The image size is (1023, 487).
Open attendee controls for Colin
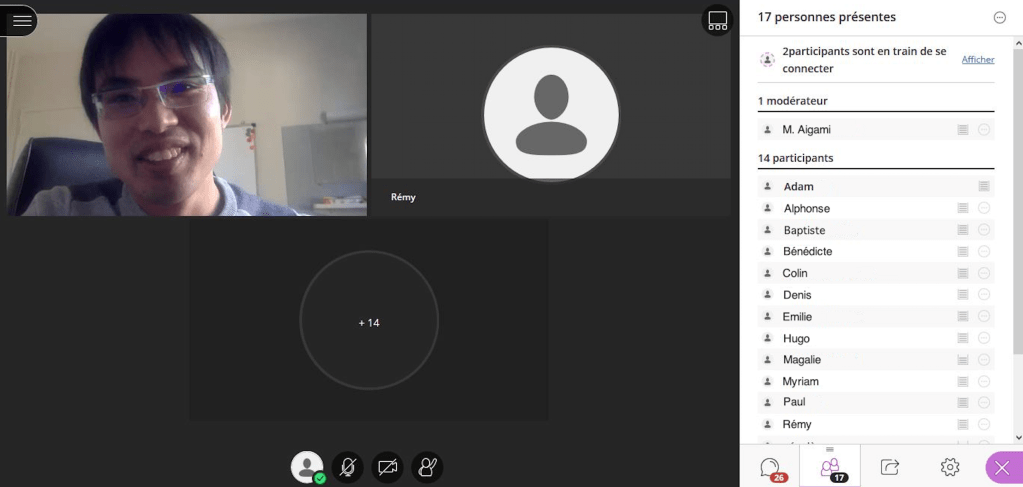[x=984, y=274]
